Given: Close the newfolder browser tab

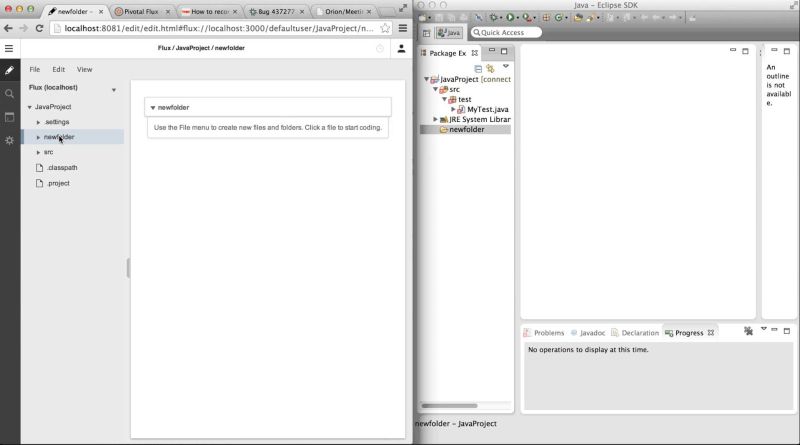Looking at the screenshot, I should [x=101, y=11].
